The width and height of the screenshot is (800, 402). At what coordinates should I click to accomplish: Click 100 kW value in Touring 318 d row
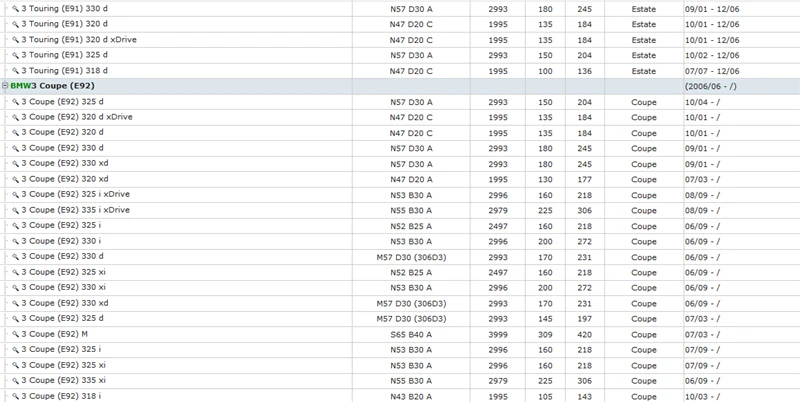pyautogui.click(x=545, y=71)
